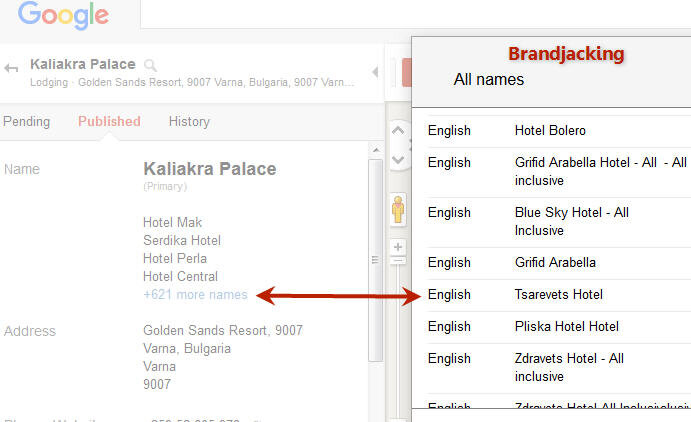Click the search magnifier beside Kaliakra Palace
This screenshot has height=422, width=691.
coord(150,65)
